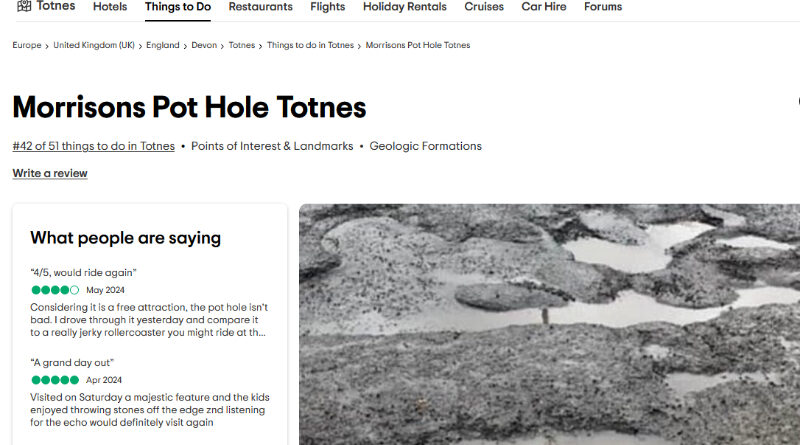Click the five-bubble rating on Apr 2024 review

click(55, 381)
